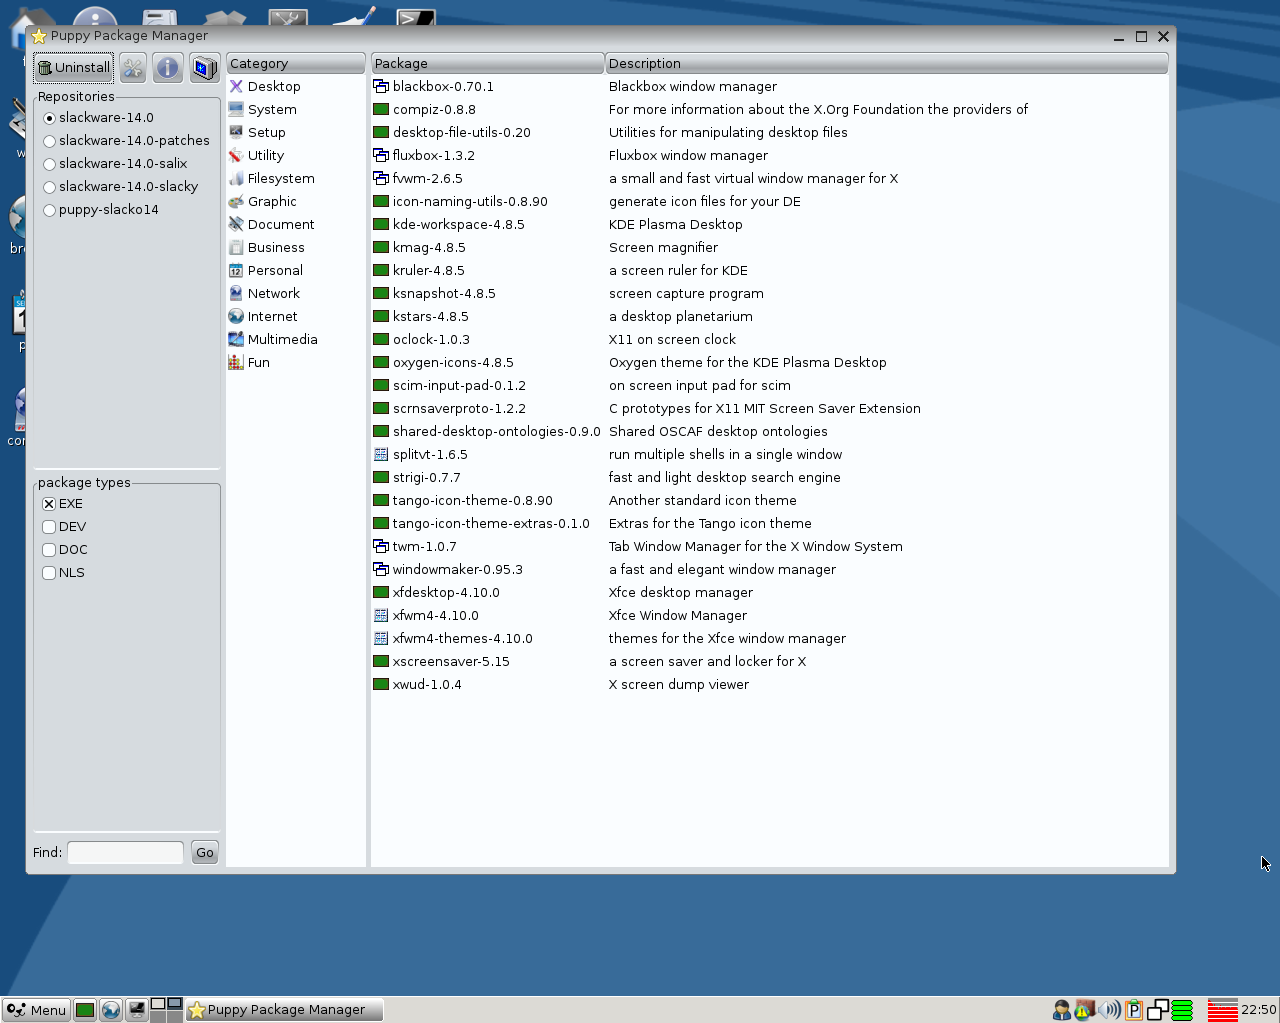Image resolution: width=1280 pixels, height=1023 pixels.
Task: Select the Multimedia category icon
Action: click(235, 339)
